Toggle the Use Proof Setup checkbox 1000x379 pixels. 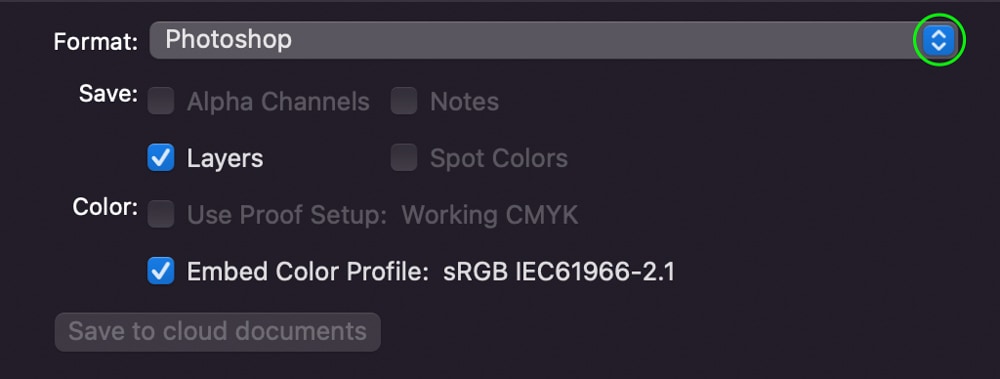tap(161, 214)
